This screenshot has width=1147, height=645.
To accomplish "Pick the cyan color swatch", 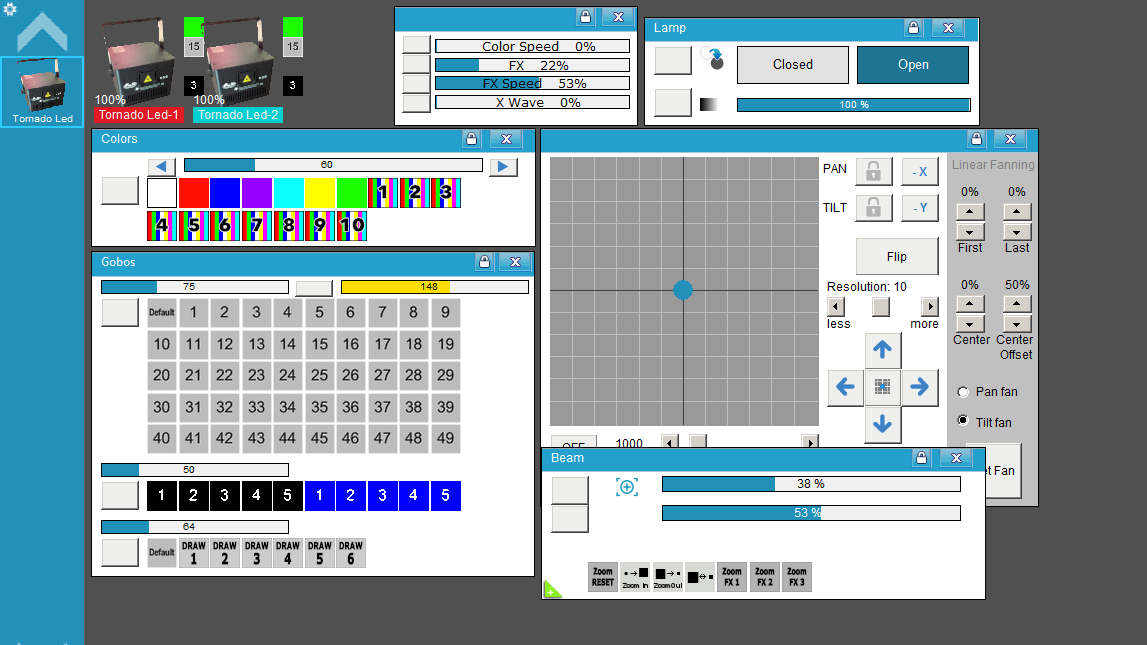I will [x=288, y=193].
